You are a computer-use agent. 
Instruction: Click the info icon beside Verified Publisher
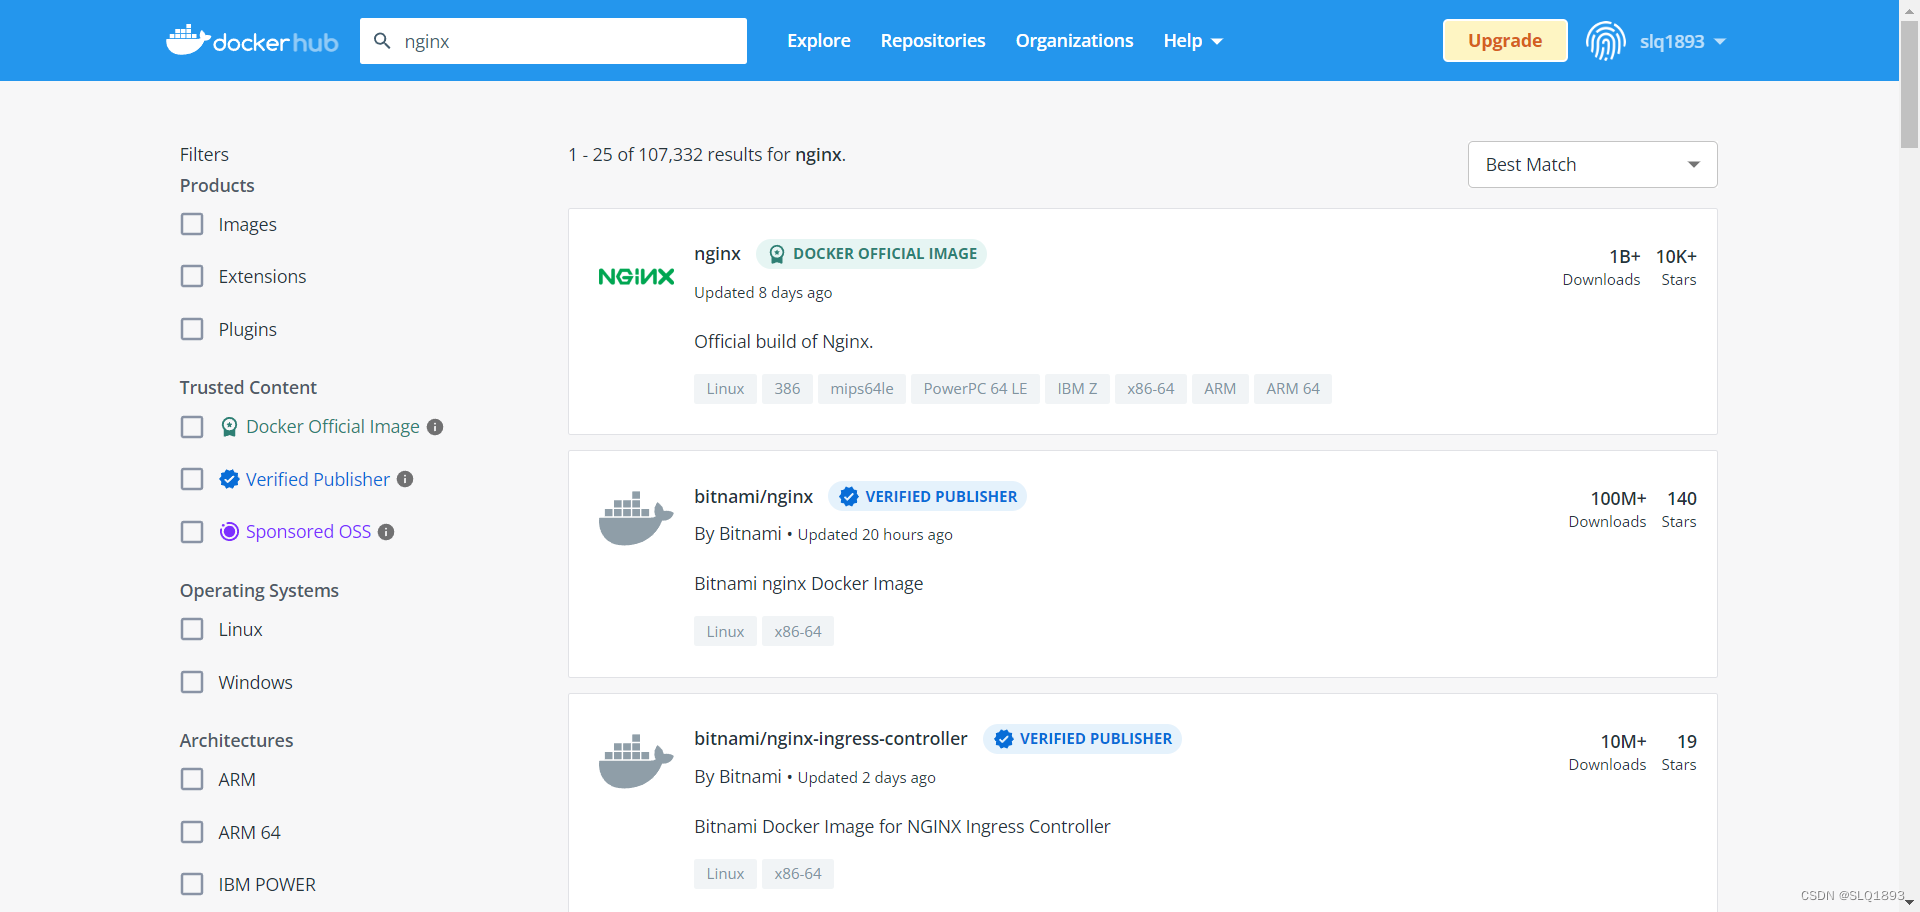coord(405,479)
